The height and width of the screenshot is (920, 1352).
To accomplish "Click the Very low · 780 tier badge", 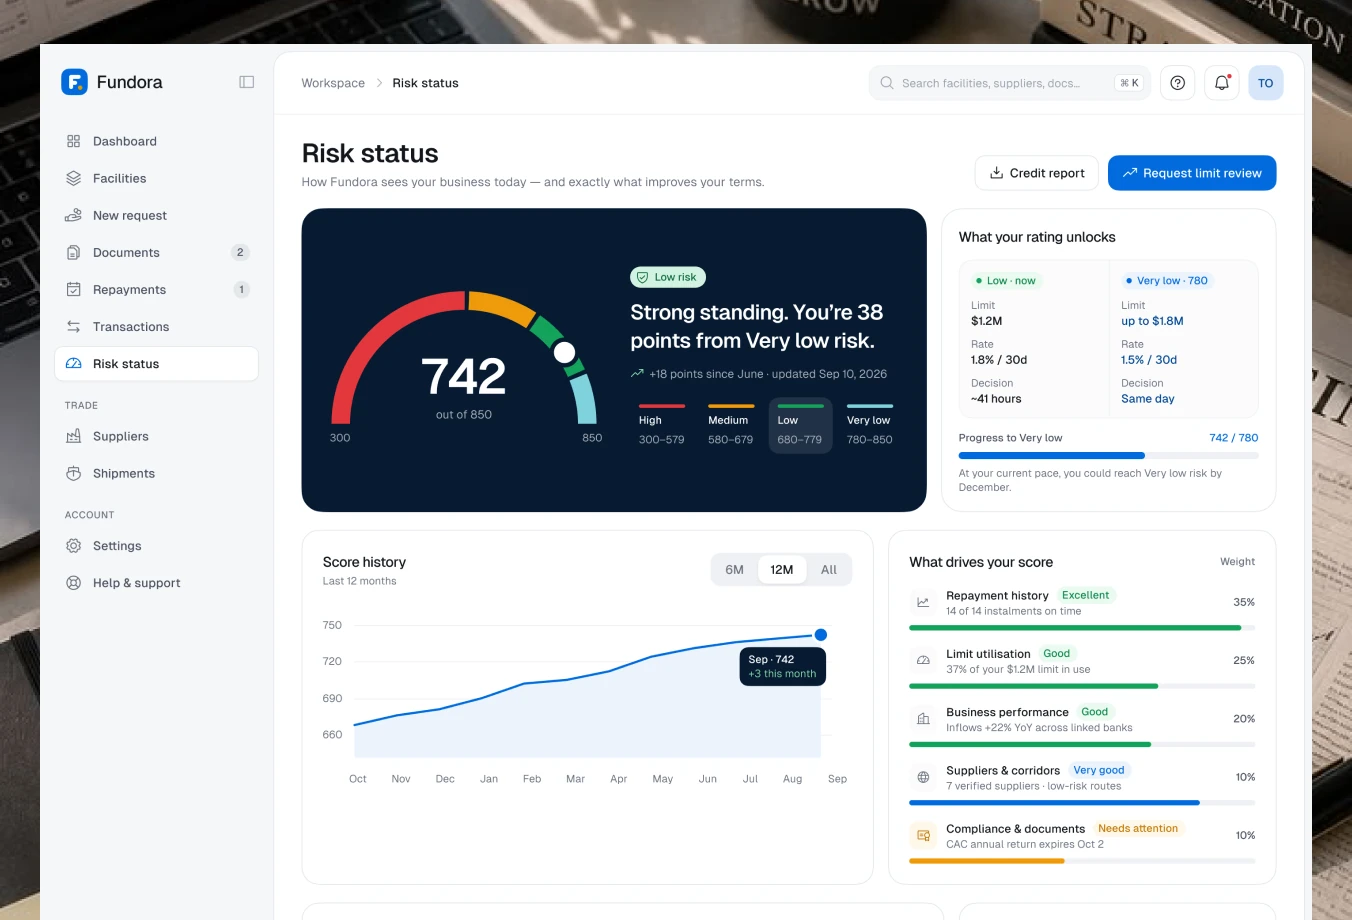I will [x=1166, y=281].
